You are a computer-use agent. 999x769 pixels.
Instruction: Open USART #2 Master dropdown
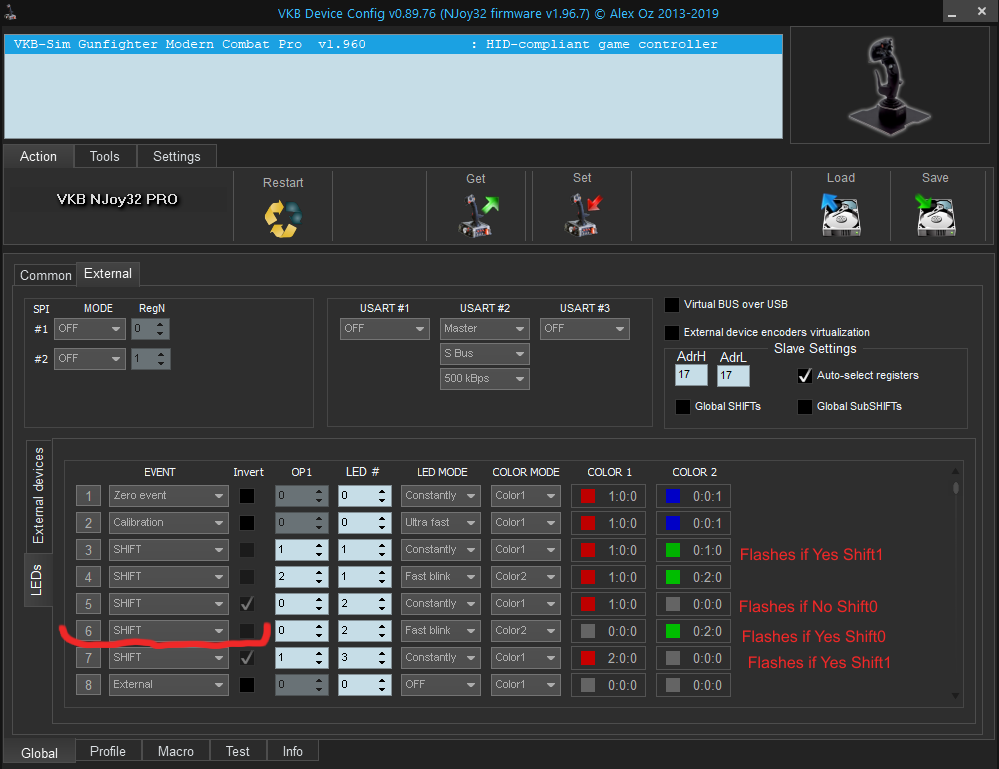pos(484,329)
